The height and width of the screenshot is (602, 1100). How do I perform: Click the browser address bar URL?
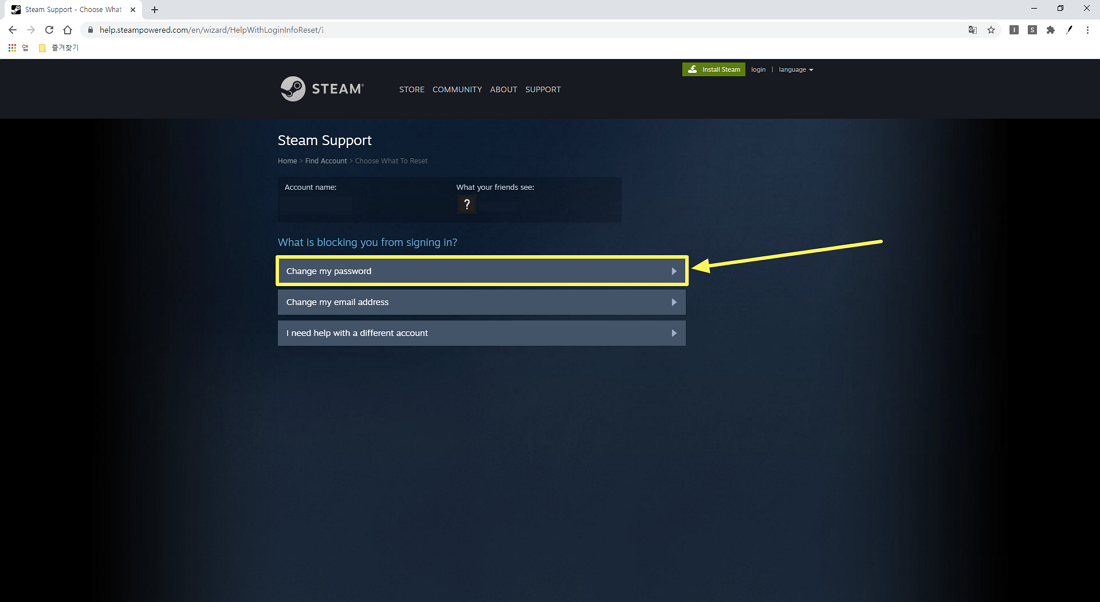tap(210, 29)
